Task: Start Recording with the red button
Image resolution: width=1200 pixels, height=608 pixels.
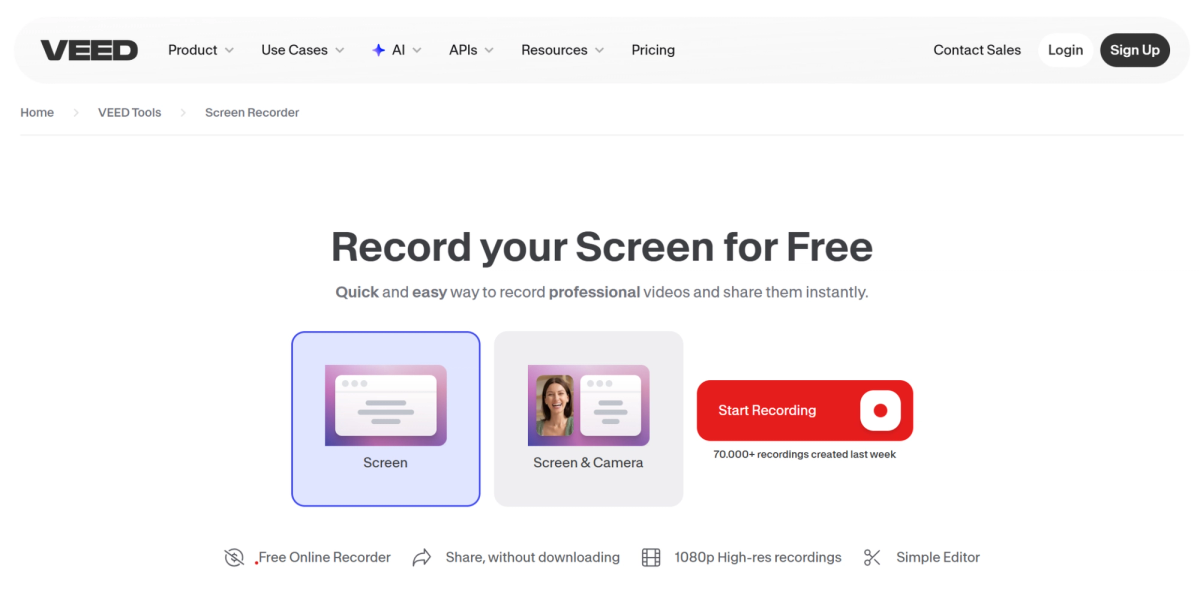Action: point(805,410)
